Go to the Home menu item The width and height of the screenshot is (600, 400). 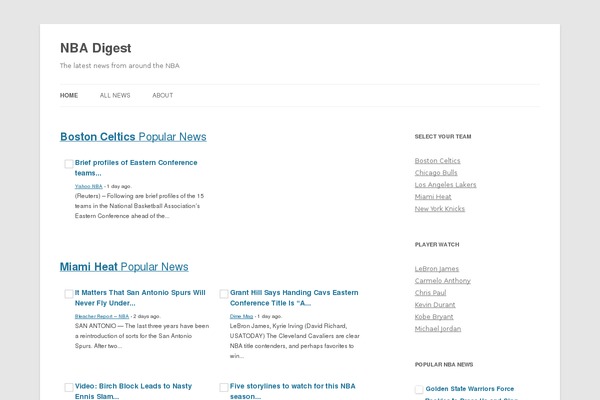[x=69, y=95]
